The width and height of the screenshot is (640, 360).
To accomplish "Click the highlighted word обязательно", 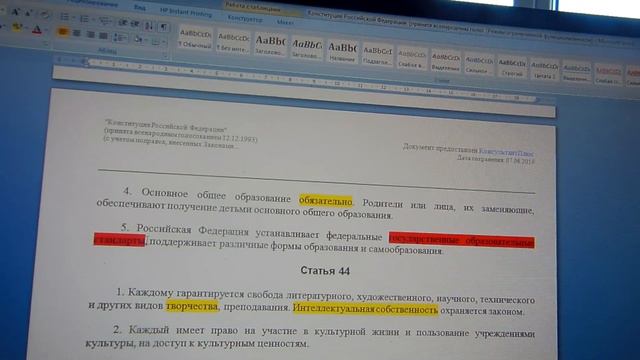I will [326, 200].
